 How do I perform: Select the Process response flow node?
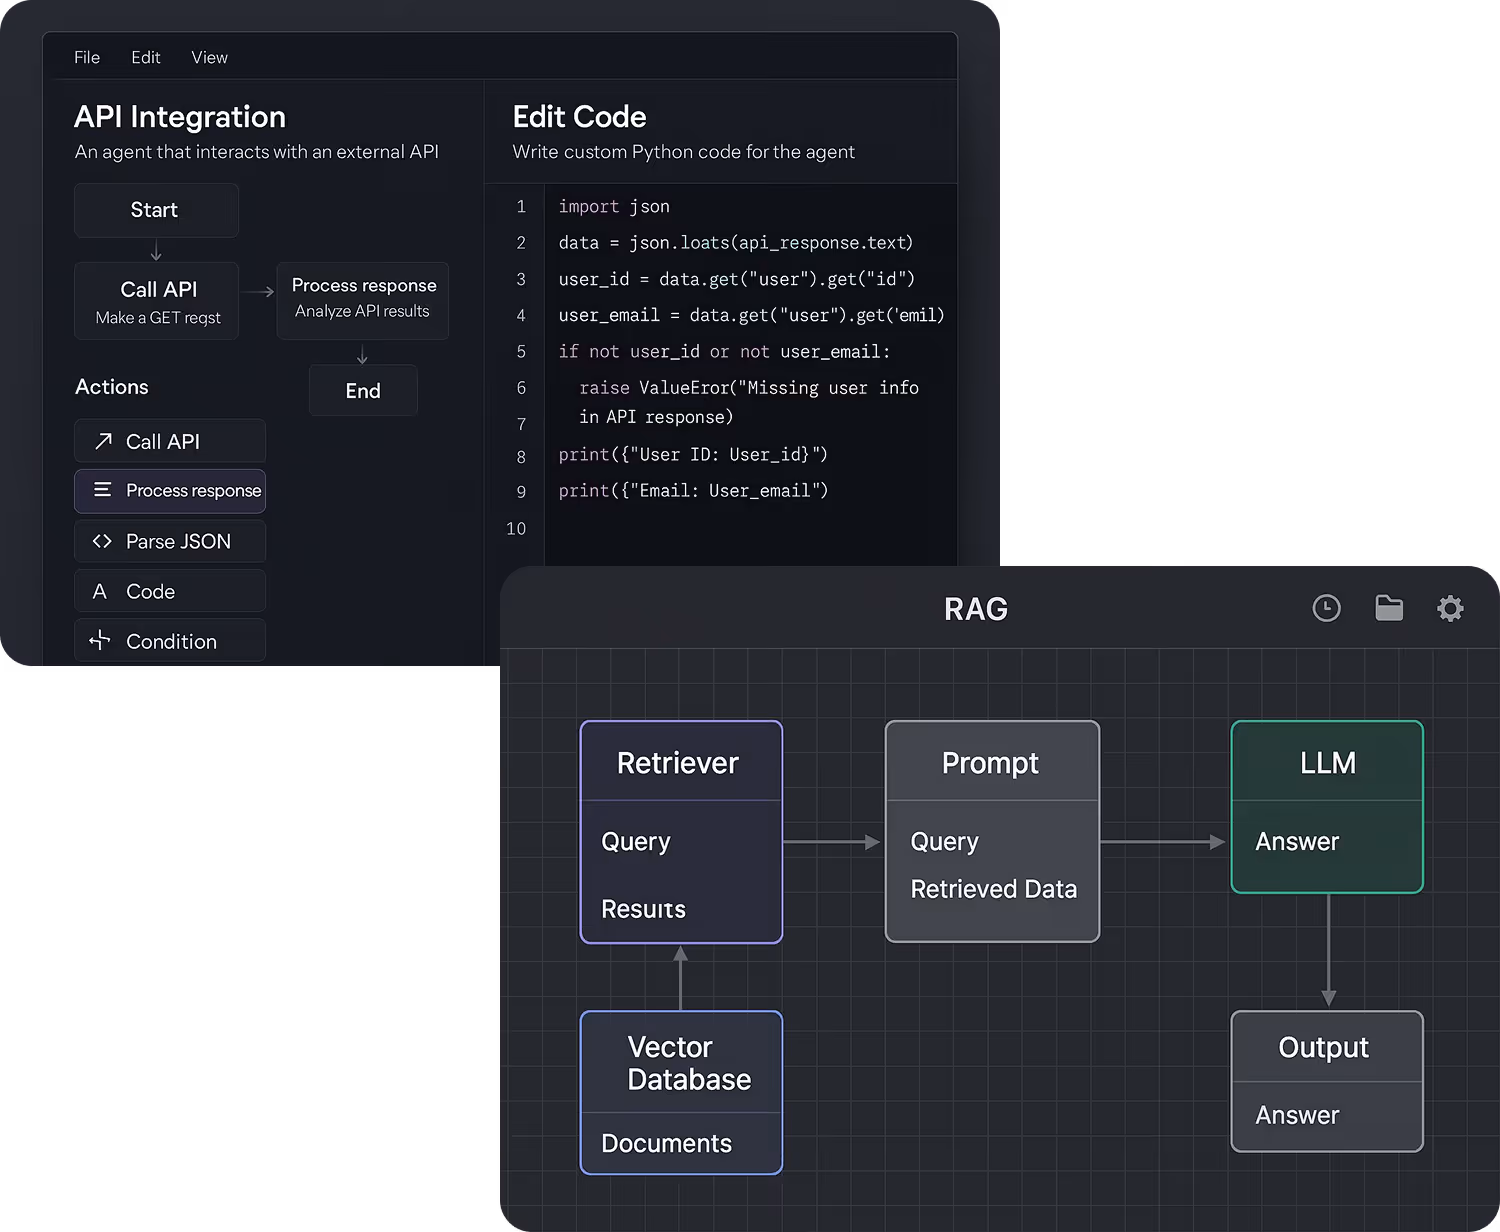(363, 301)
